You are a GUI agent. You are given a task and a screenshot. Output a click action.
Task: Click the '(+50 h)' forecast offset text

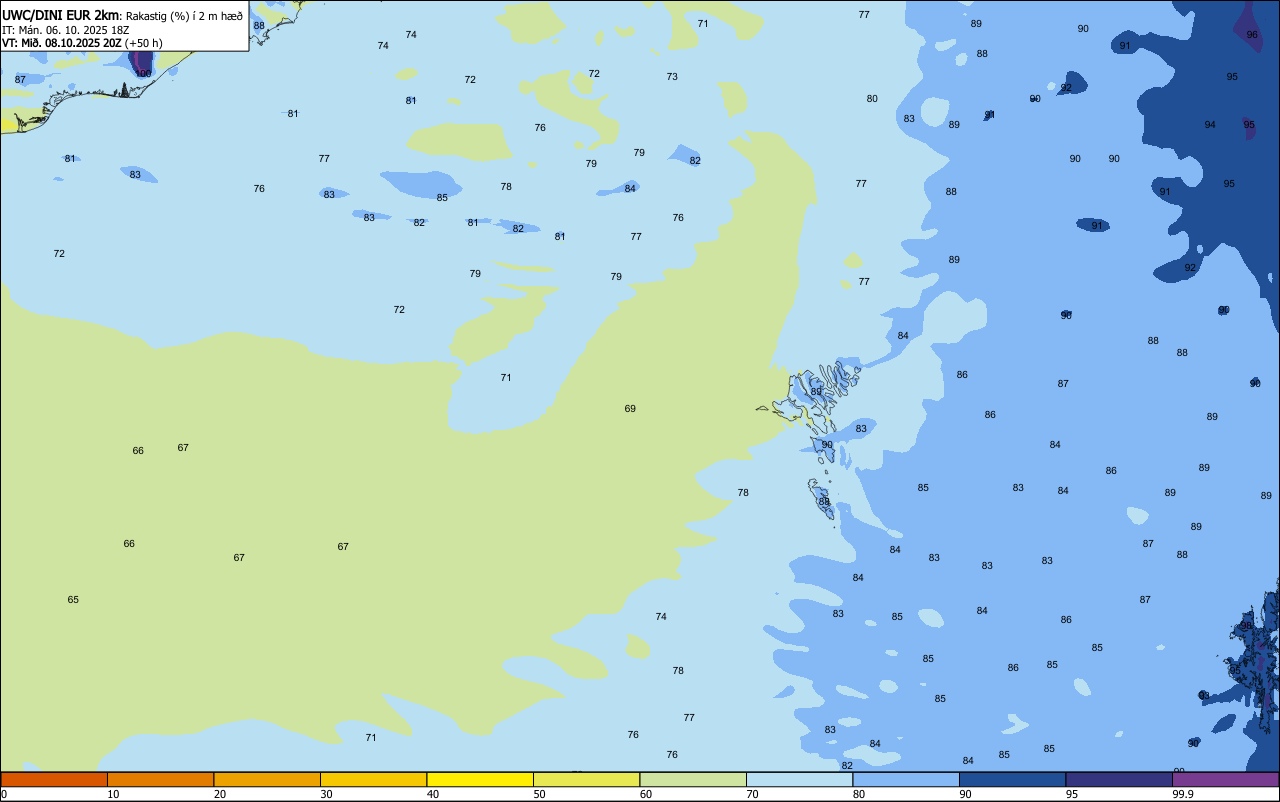pyautogui.click(x=144, y=43)
